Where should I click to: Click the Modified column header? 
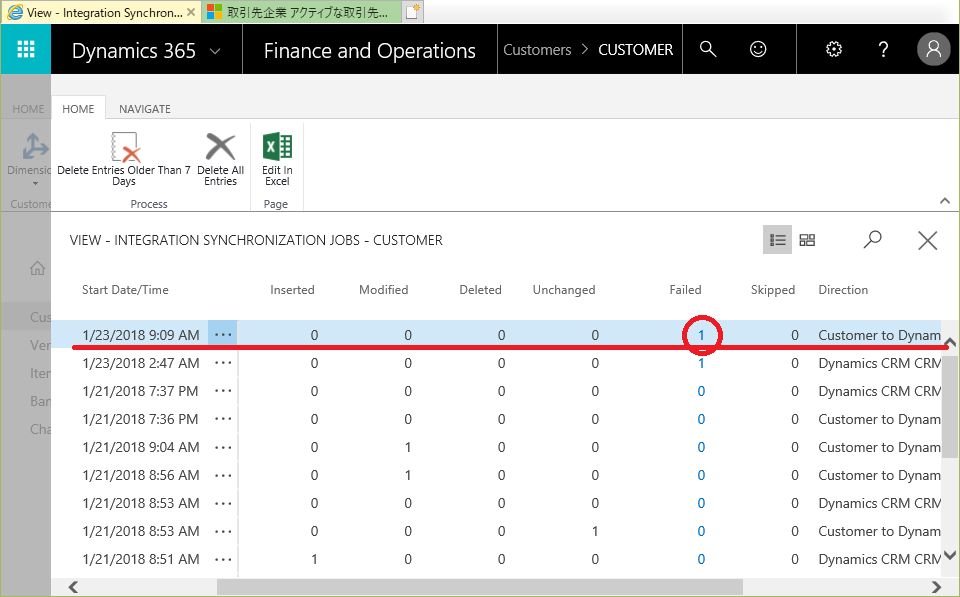tap(383, 290)
